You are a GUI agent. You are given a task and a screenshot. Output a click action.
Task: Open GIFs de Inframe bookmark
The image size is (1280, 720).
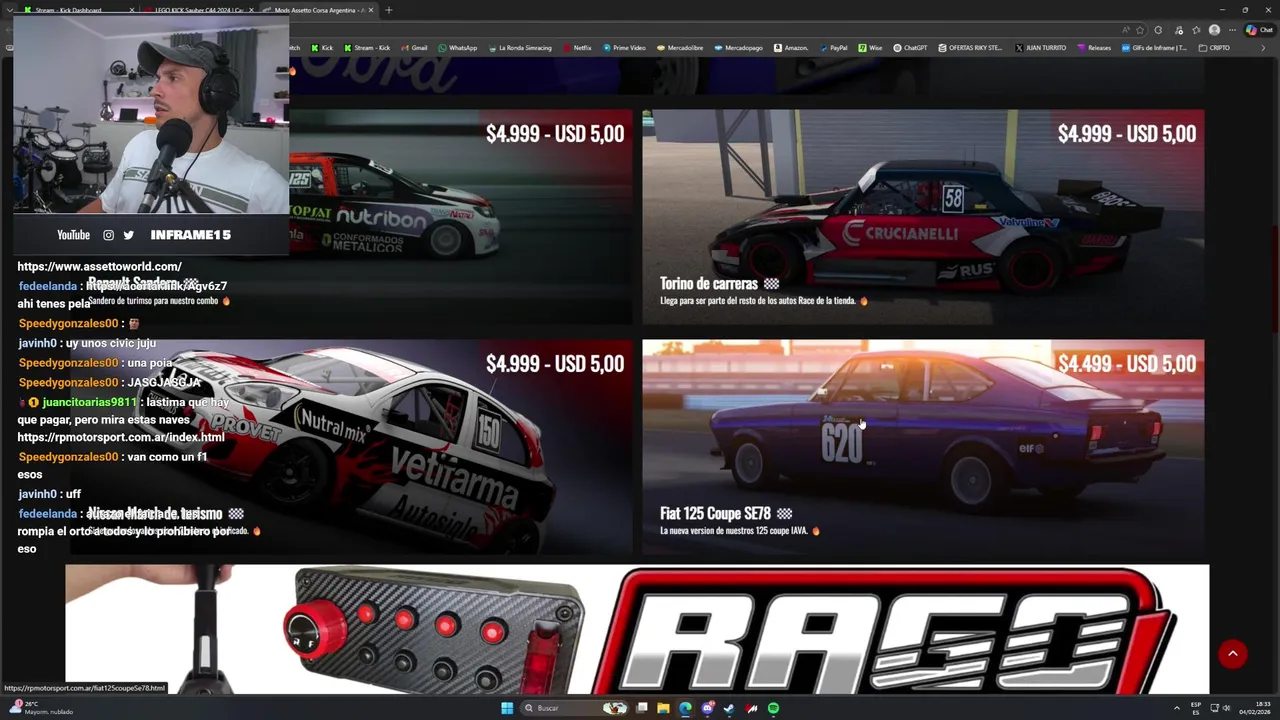[1154, 48]
